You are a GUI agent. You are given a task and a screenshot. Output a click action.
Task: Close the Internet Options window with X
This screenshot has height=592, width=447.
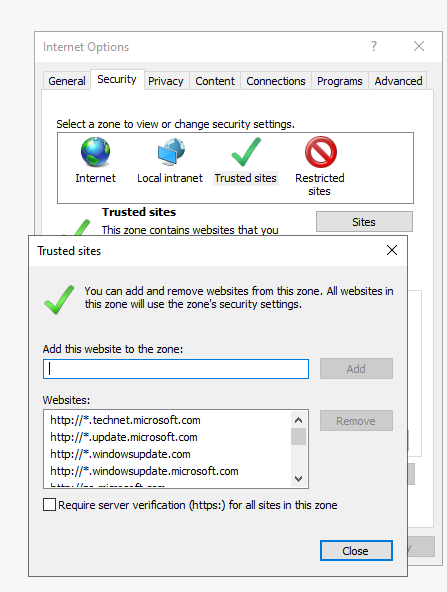pos(419,46)
